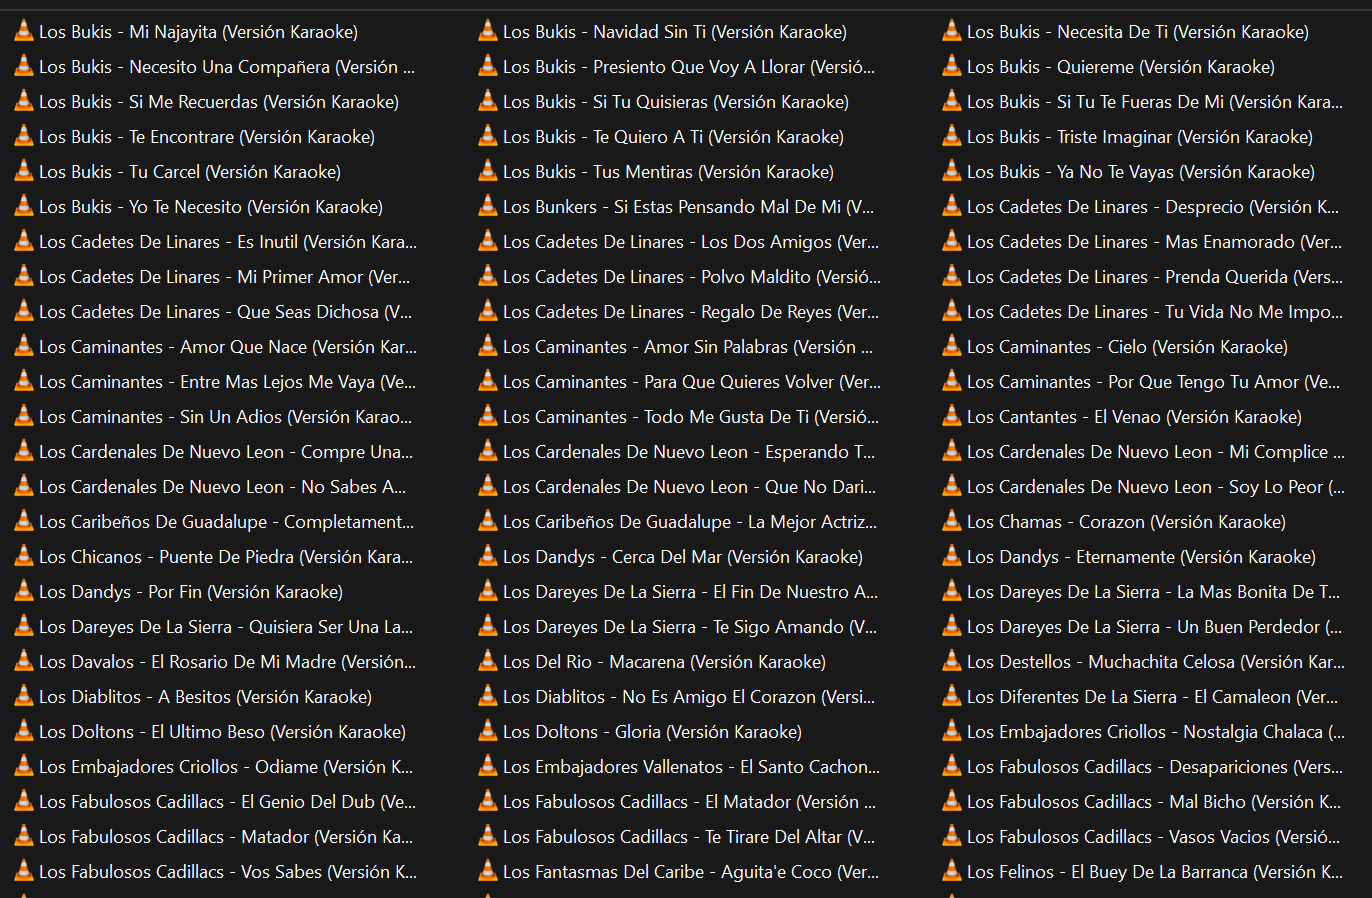Viewport: 1372px width, 898px height.
Task: Click VLC cone icon for Los Del Rio - Macarena
Action: point(488,662)
